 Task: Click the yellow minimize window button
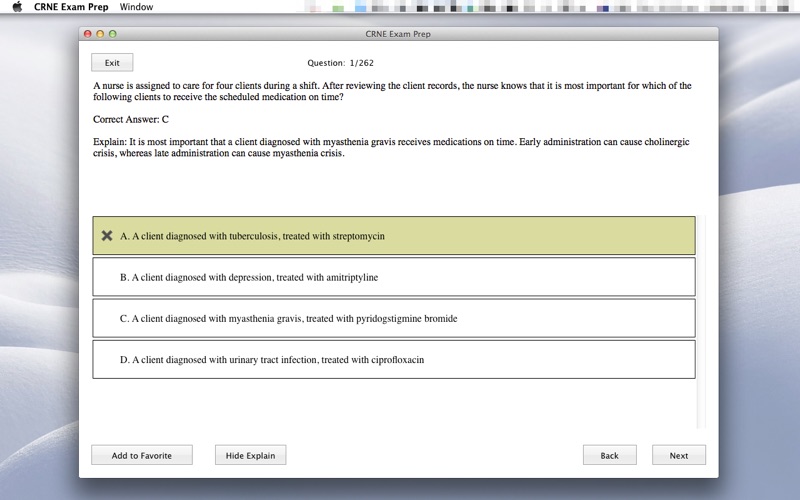(x=100, y=34)
